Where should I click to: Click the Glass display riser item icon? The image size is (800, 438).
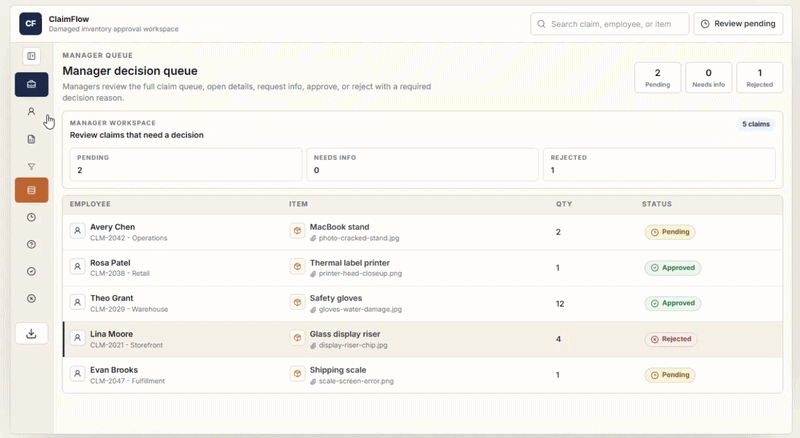tap(297, 337)
